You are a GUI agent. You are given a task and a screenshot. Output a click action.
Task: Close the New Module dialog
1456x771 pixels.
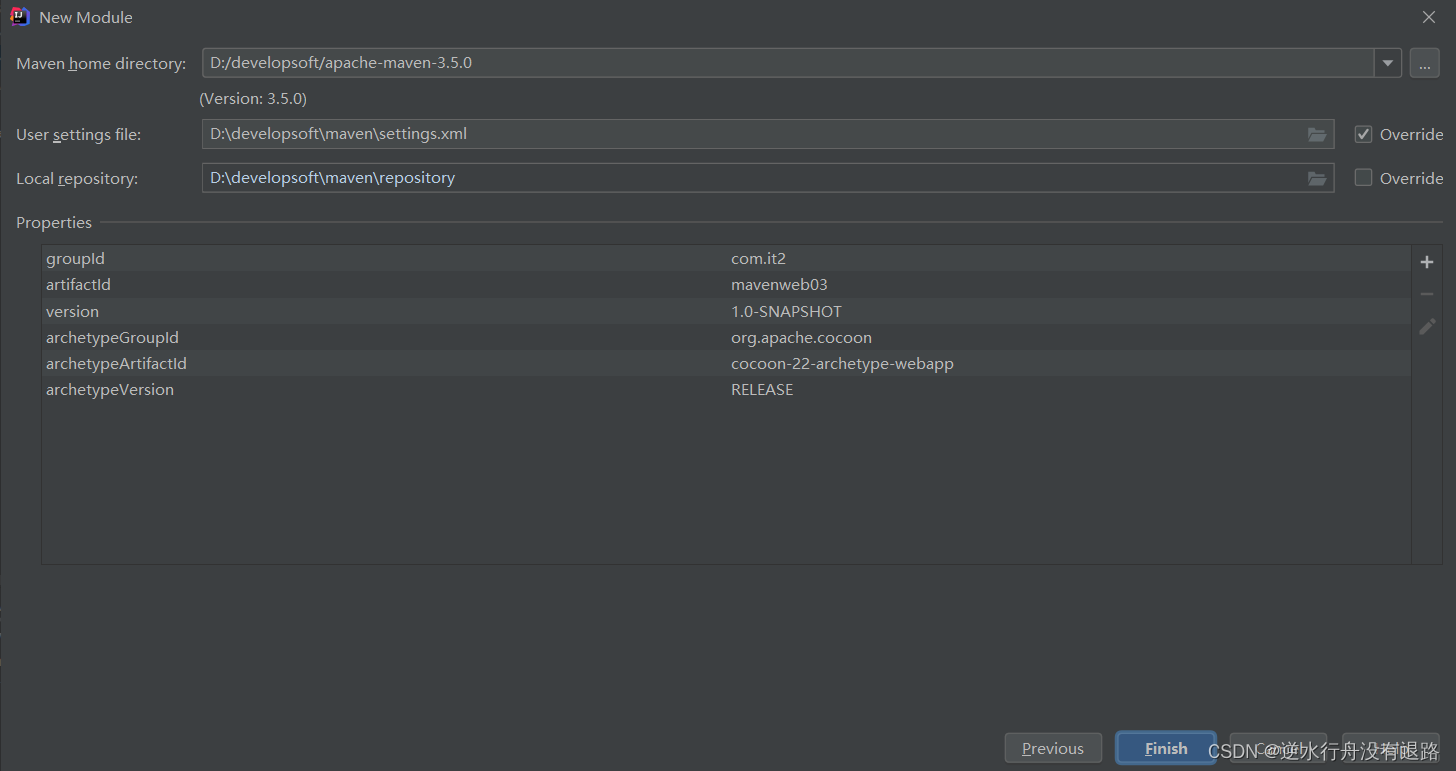coord(1429,17)
